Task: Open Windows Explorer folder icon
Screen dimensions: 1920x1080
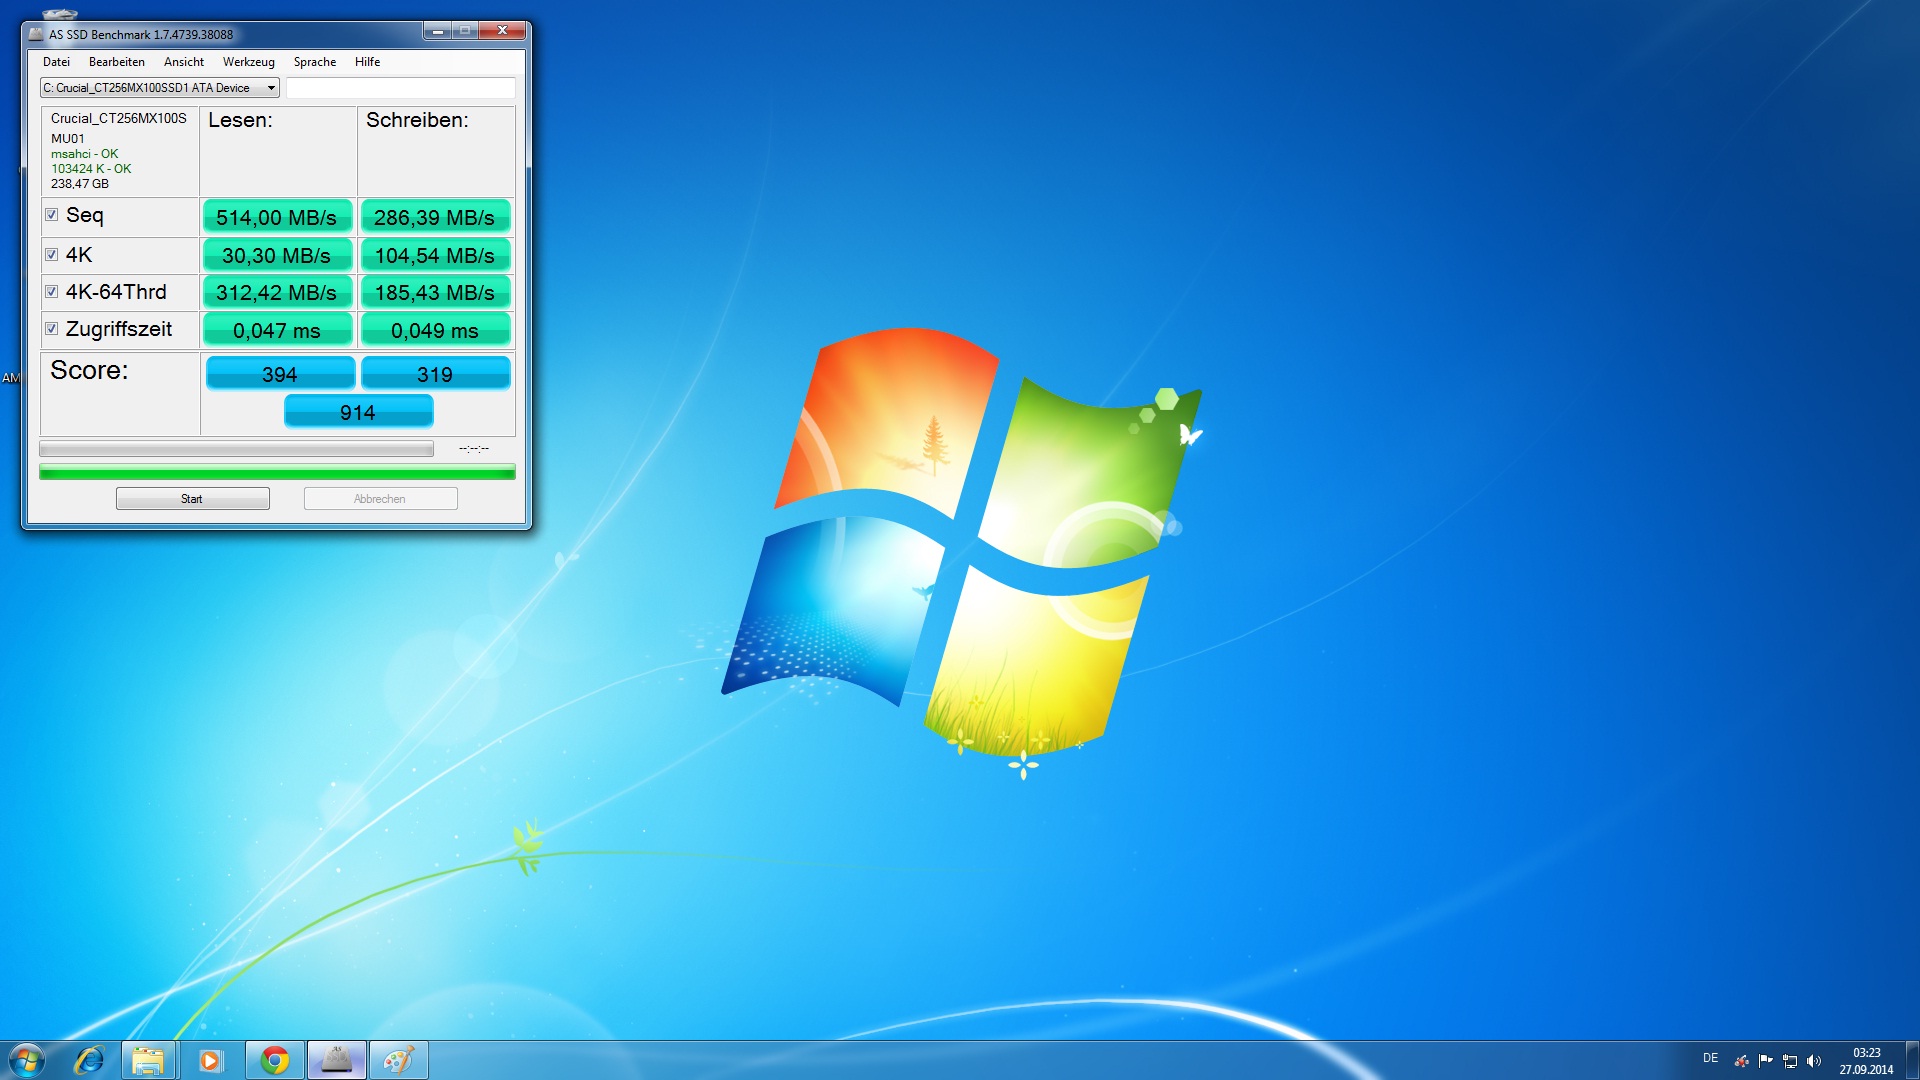Action: pyautogui.click(x=148, y=1060)
